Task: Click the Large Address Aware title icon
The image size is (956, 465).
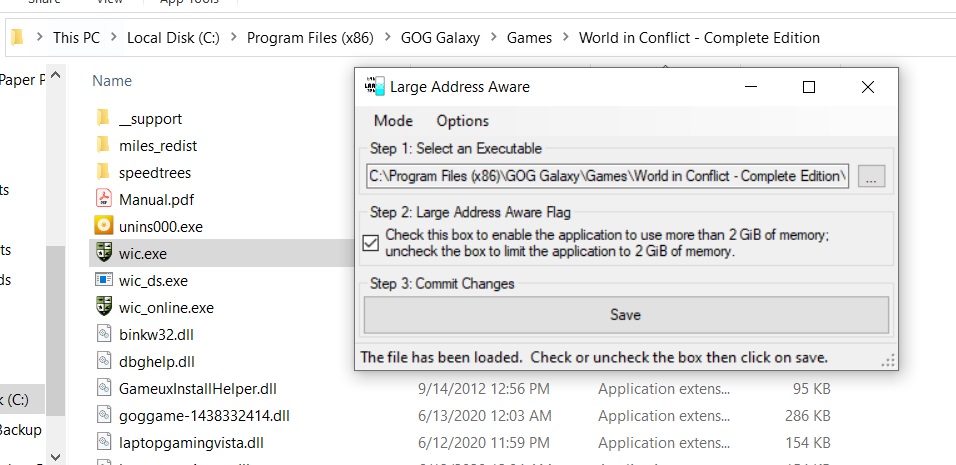Action: tap(374, 87)
